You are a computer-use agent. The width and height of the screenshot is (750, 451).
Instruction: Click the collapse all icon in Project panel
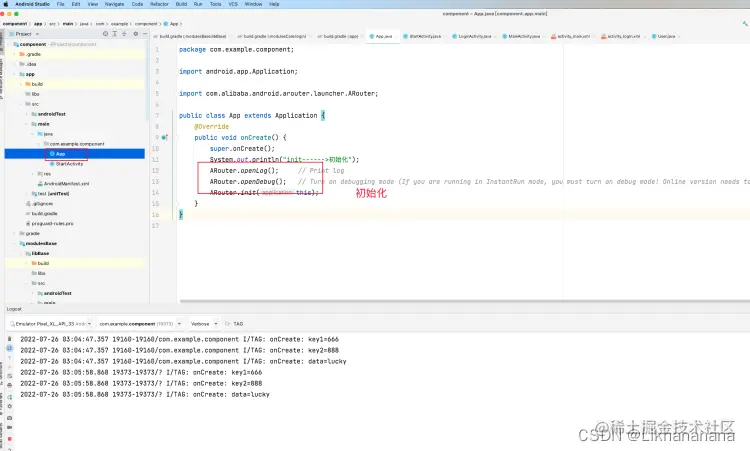pos(124,34)
